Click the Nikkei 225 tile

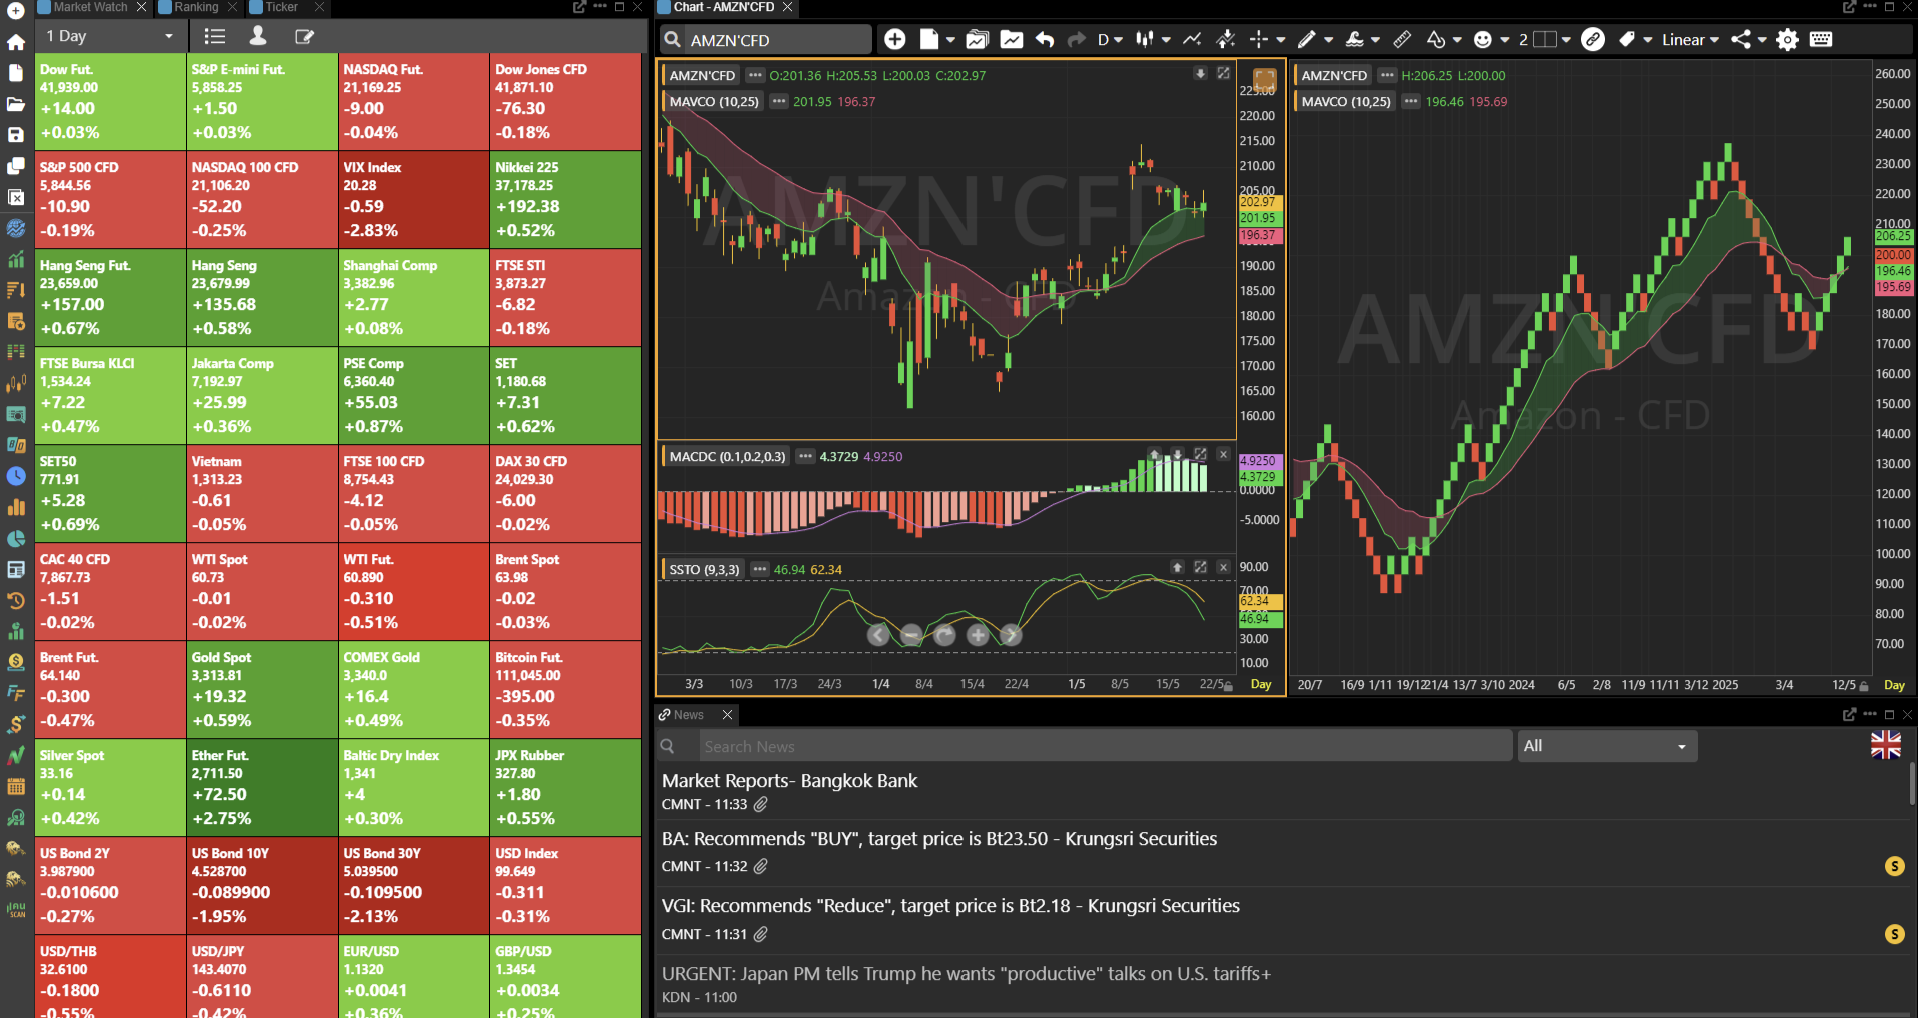[566, 199]
